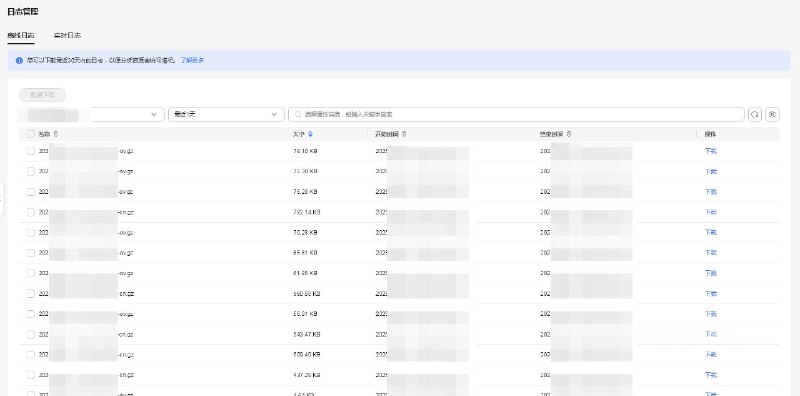Sort by the Start Time column icon
This screenshot has height=396, width=800.
tap(404, 134)
